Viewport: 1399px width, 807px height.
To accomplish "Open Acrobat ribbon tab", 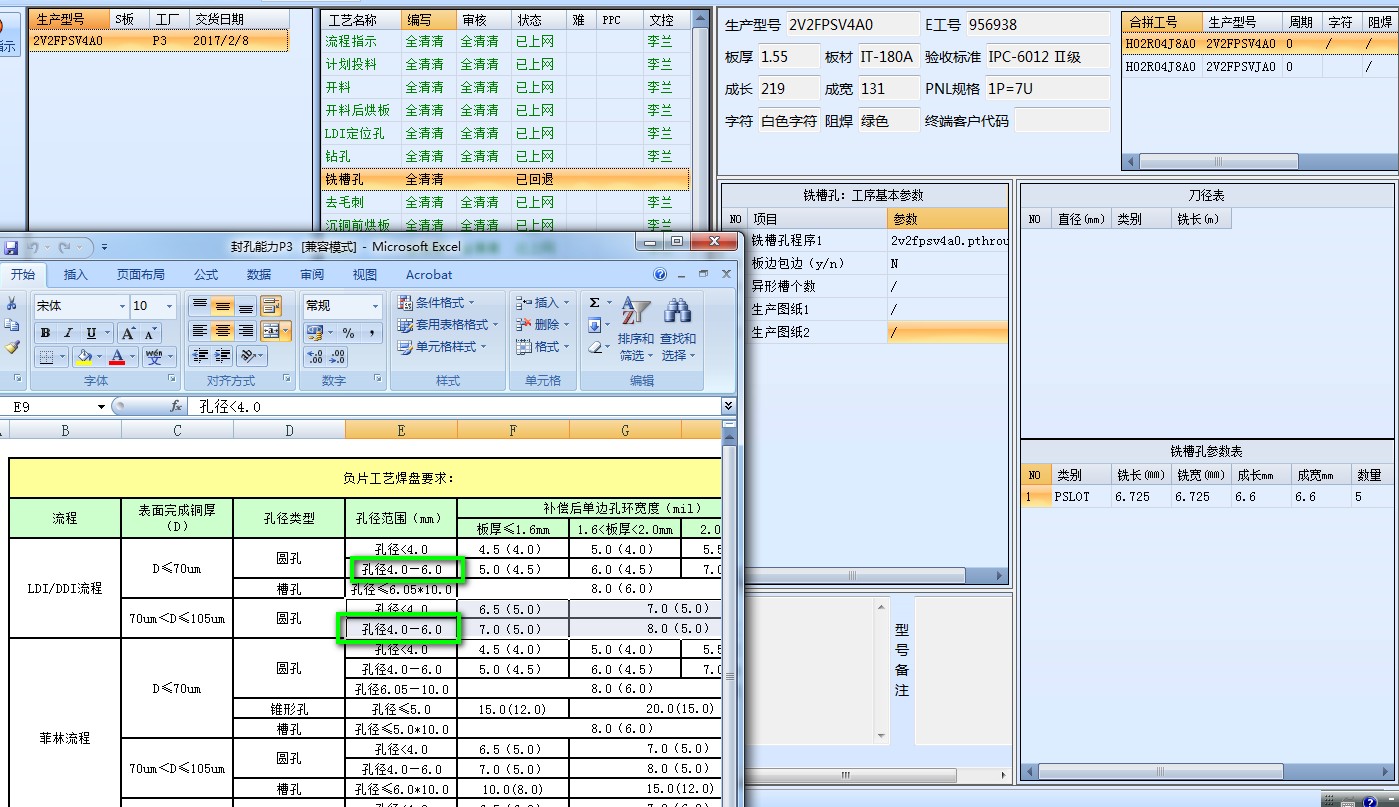I will tap(429, 274).
